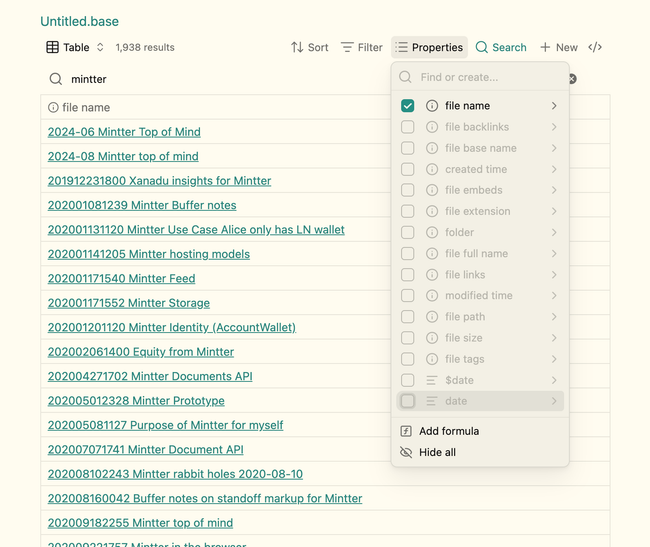
Task: Open 202008102243 Mintter rabbit holes 2020-08-10
Action: (175, 474)
